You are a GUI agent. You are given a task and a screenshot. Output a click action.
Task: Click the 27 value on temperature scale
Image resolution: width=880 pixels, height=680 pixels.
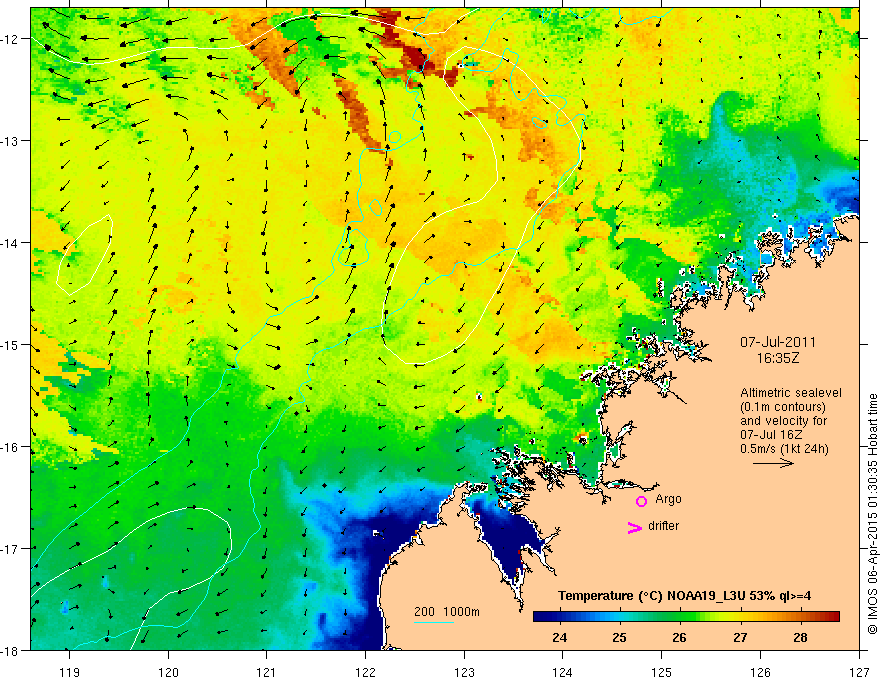pos(740,637)
